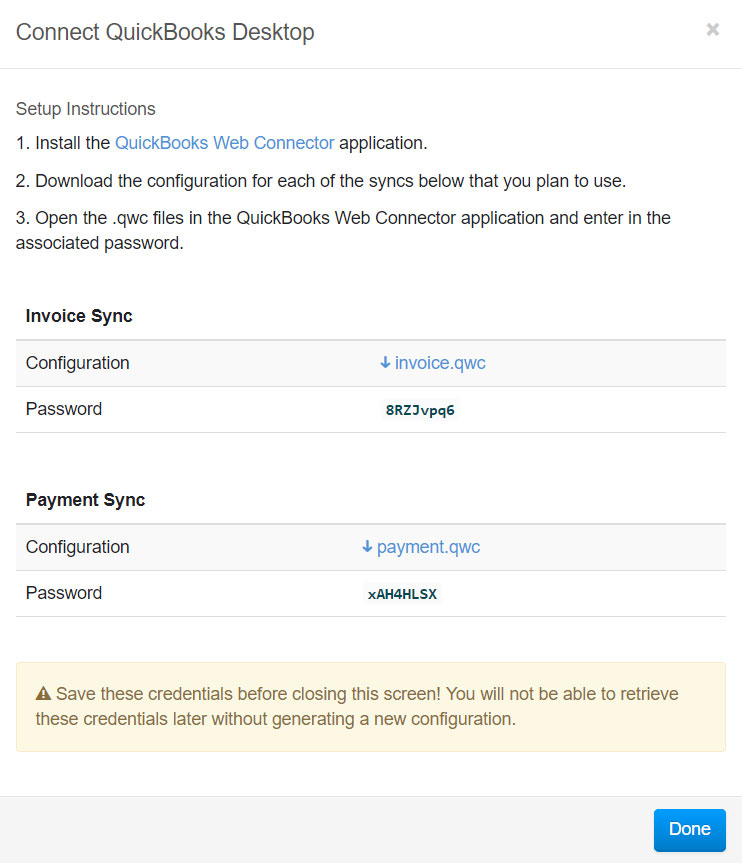This screenshot has height=863, width=742.
Task: Download the invoice.qwc configuration file
Action: click(x=440, y=363)
